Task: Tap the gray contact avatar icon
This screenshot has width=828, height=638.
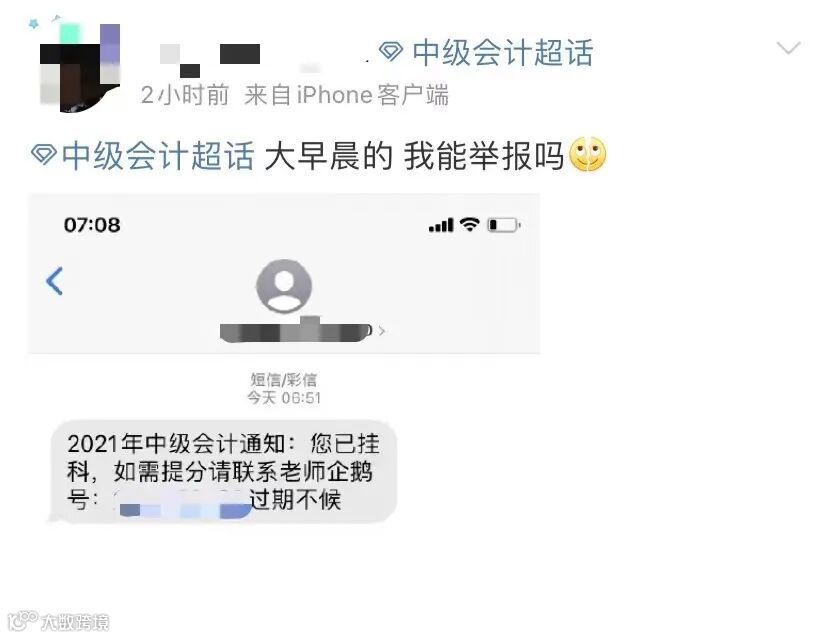Action: tap(284, 286)
